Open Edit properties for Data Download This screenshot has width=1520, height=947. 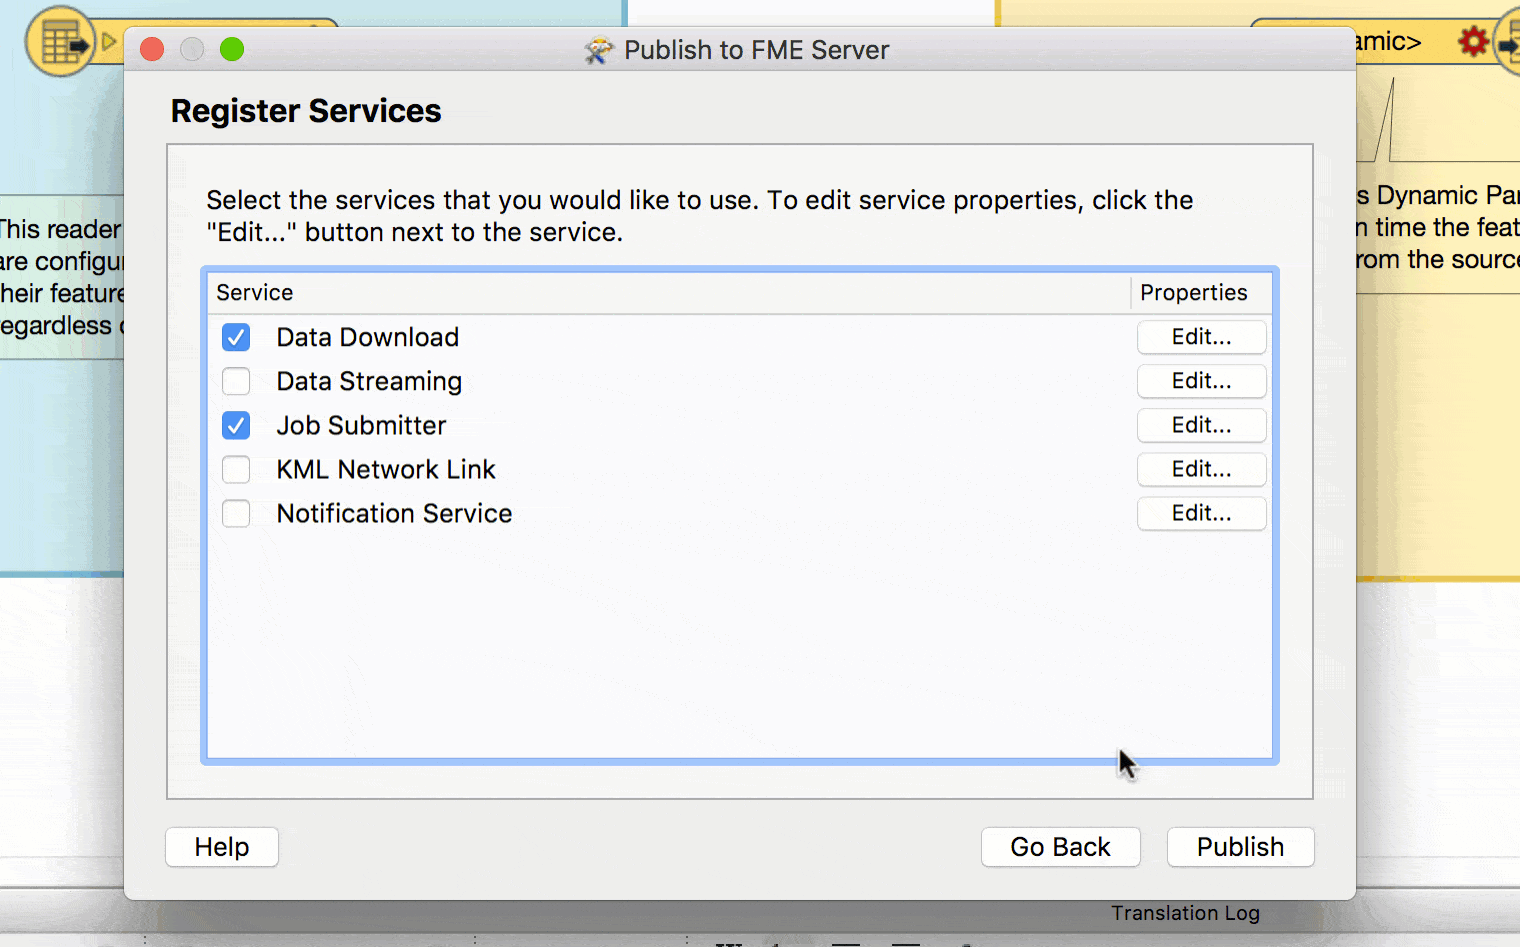point(1201,337)
